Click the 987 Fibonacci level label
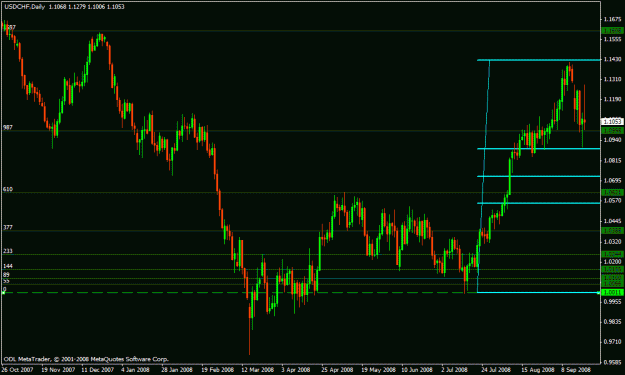 click(x=8, y=128)
